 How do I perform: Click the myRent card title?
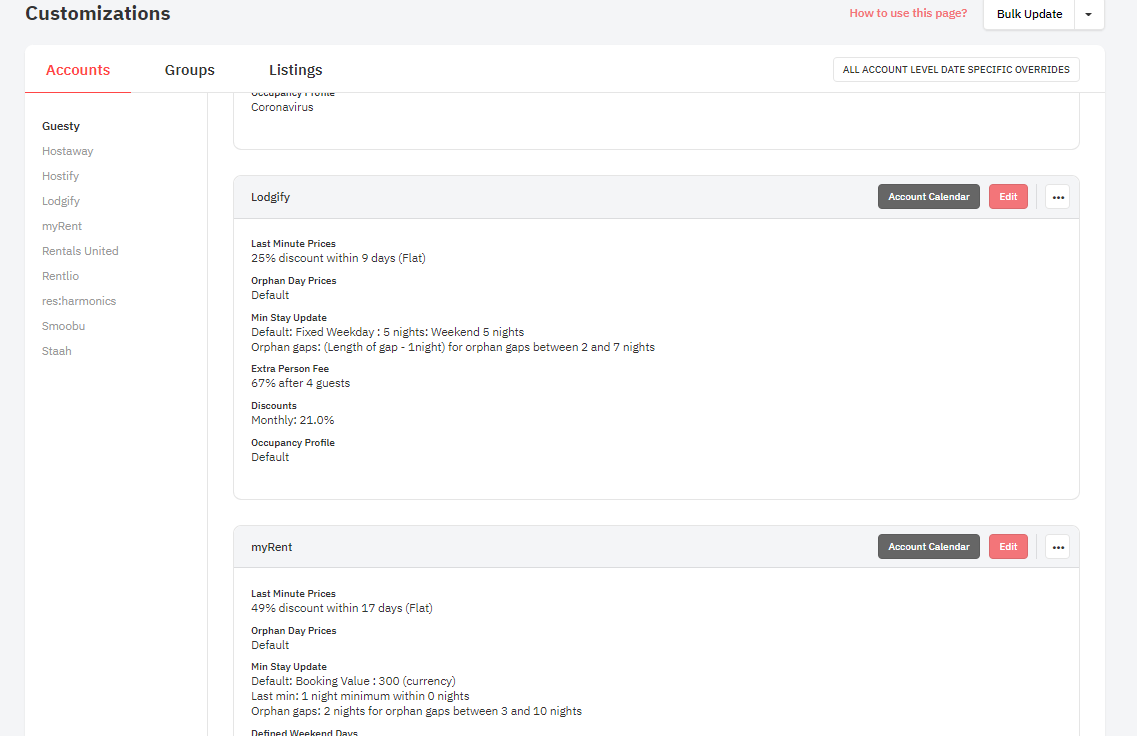[x=271, y=547]
